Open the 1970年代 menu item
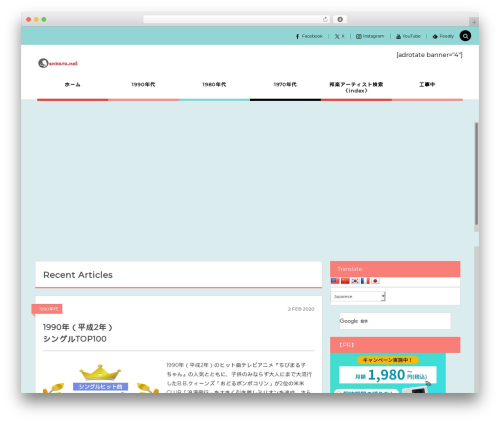500x423 pixels. pyautogui.click(x=285, y=85)
